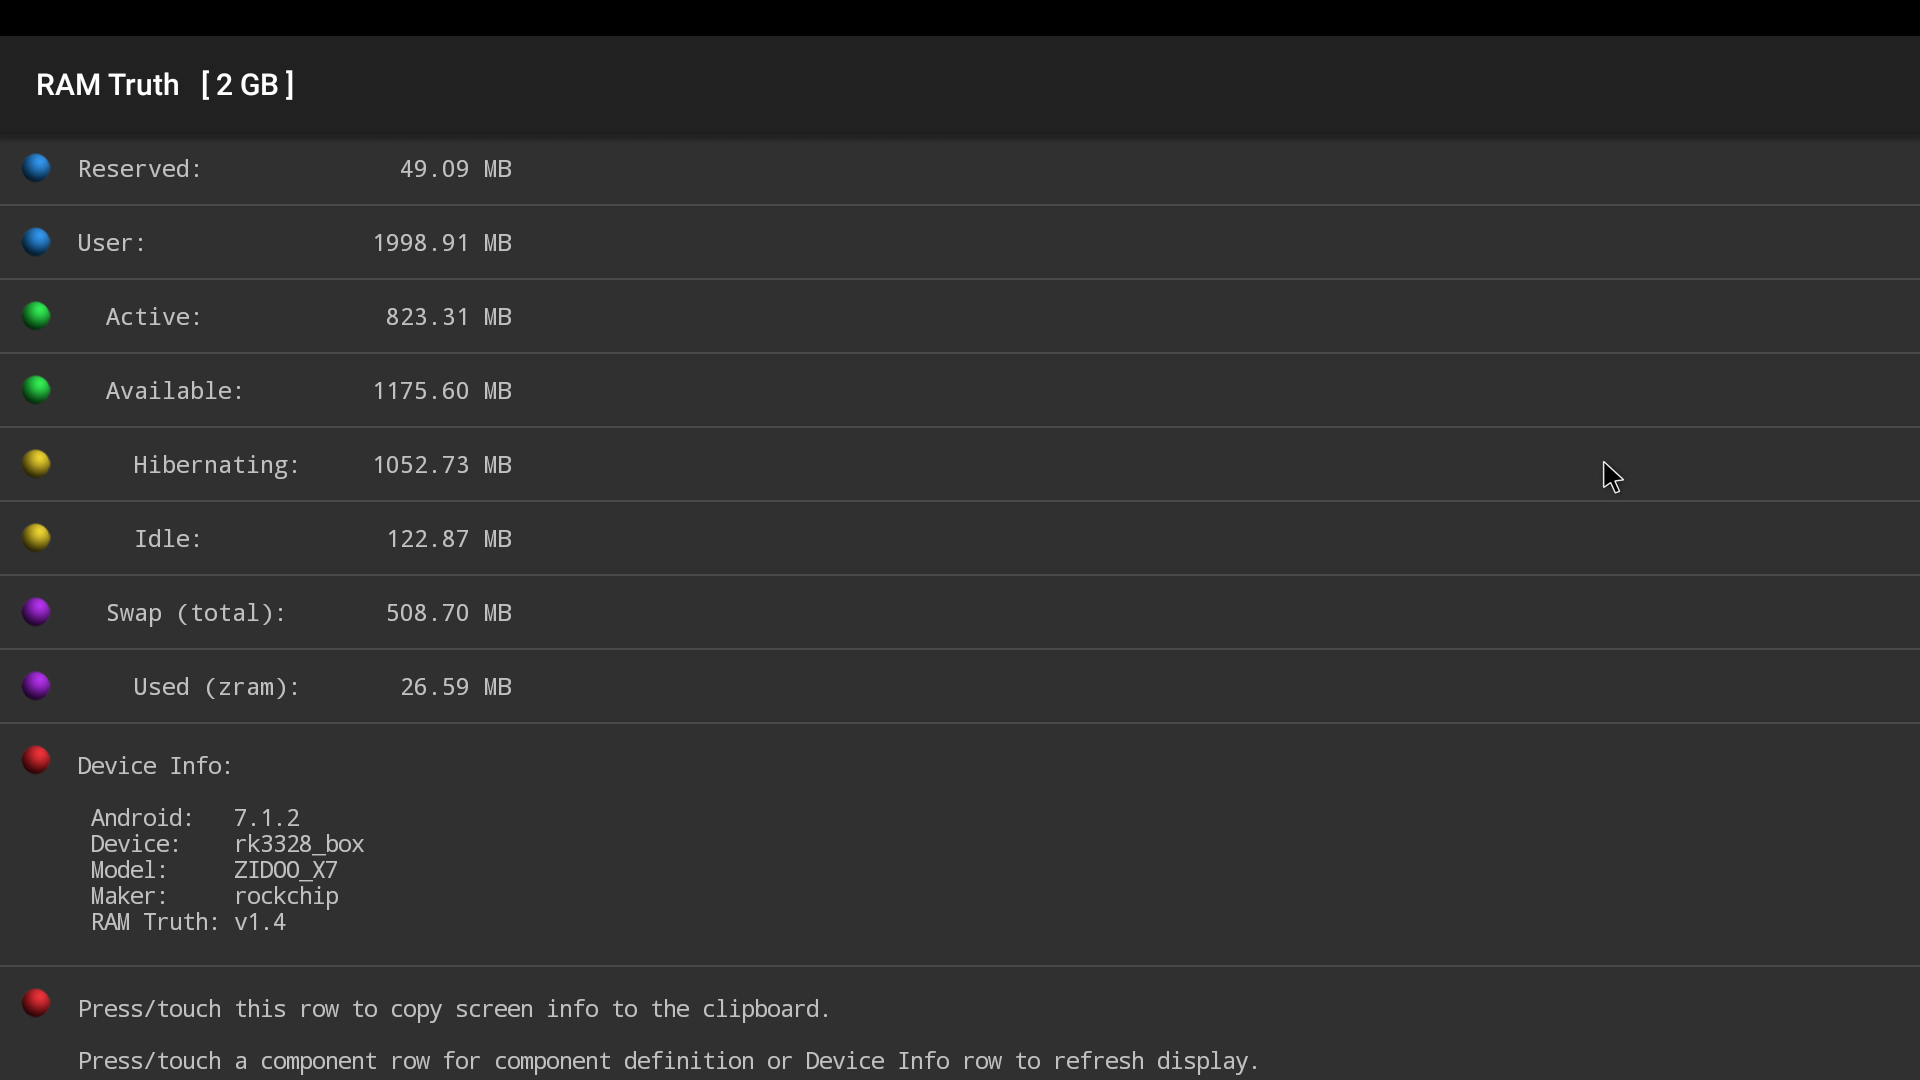Click the 823.31 MB value
This screenshot has height=1080, width=1920.
(x=449, y=317)
